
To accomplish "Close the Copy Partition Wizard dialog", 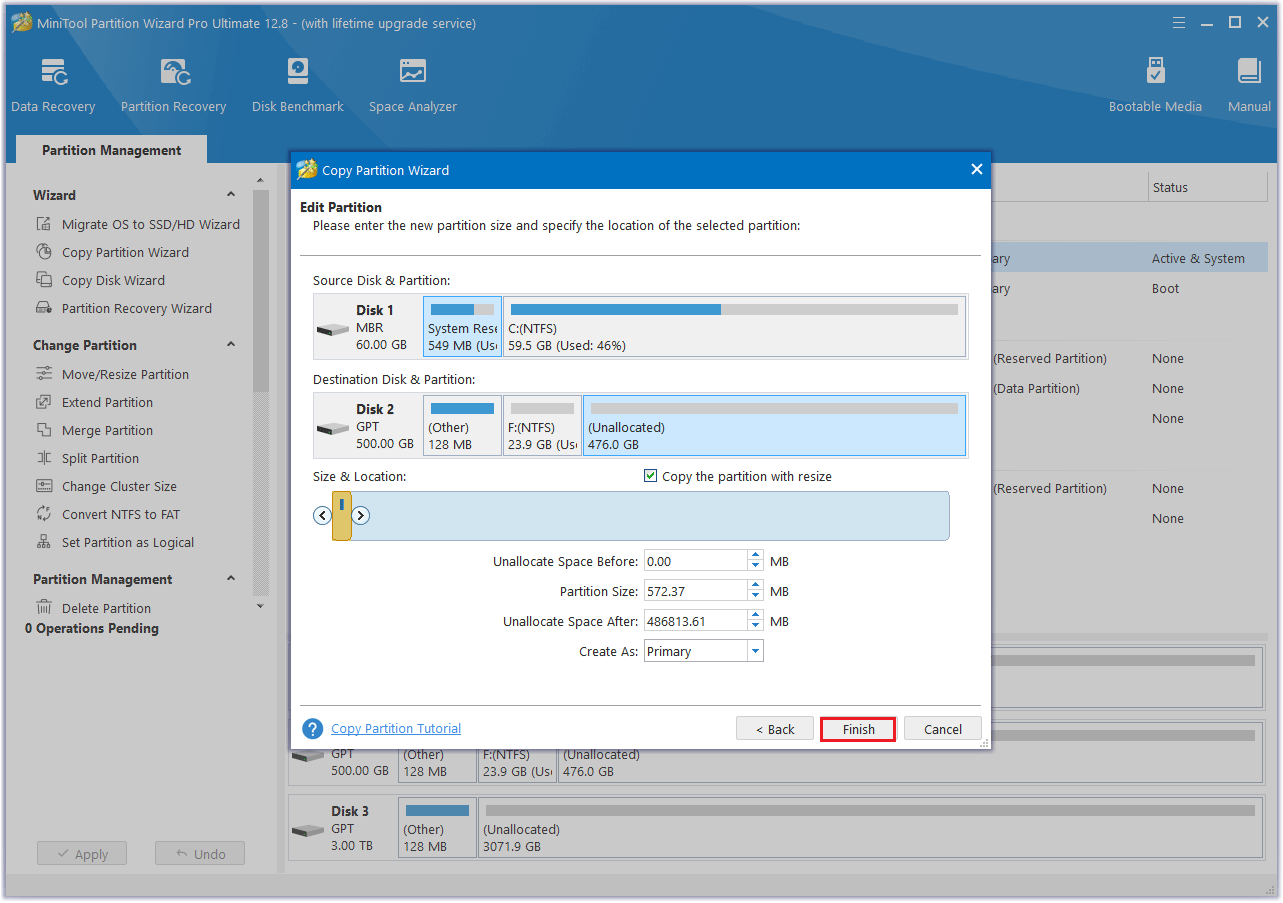I will 977,170.
